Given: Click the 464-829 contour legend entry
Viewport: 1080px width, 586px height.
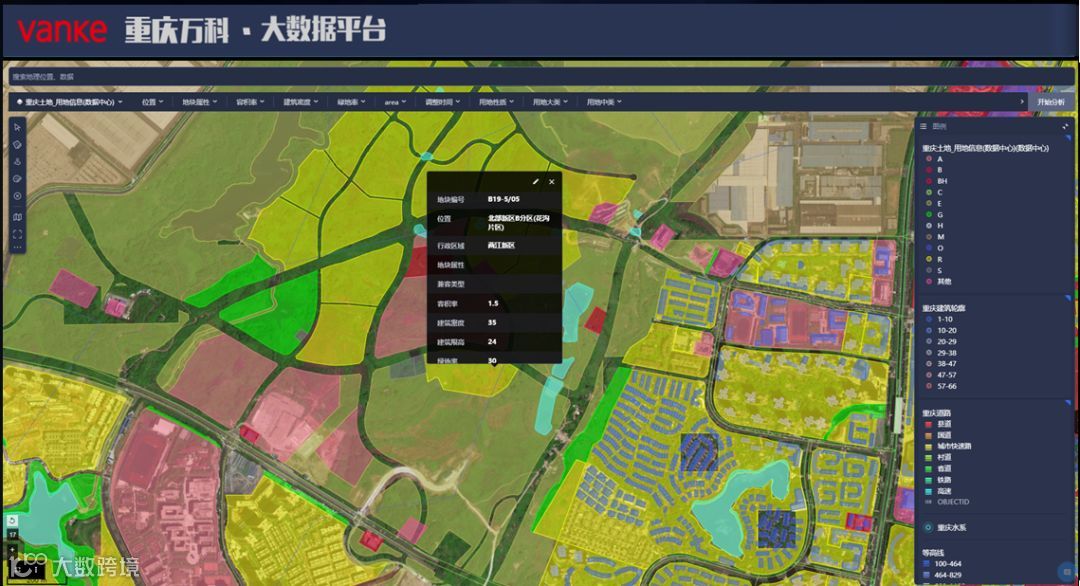Looking at the screenshot, I should coord(942,575).
